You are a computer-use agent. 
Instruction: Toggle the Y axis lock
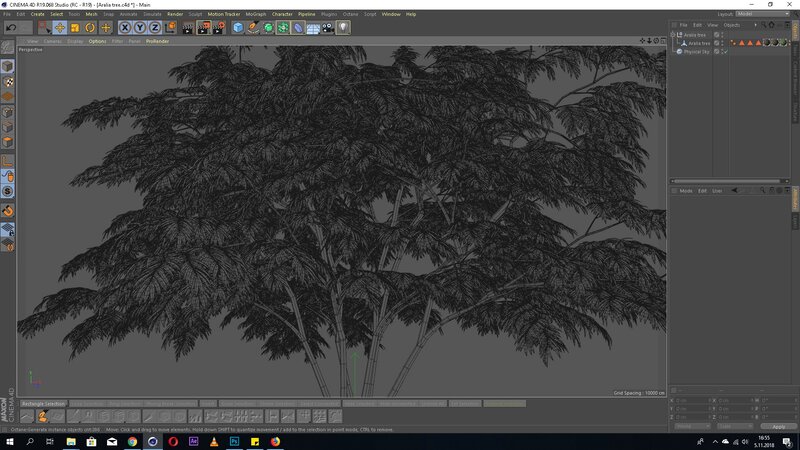click(139, 28)
